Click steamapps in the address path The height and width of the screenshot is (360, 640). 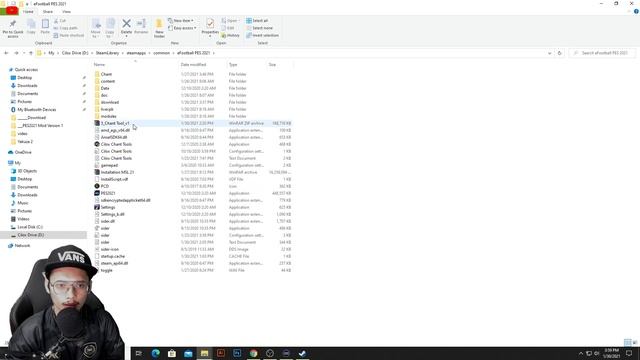coord(136,53)
